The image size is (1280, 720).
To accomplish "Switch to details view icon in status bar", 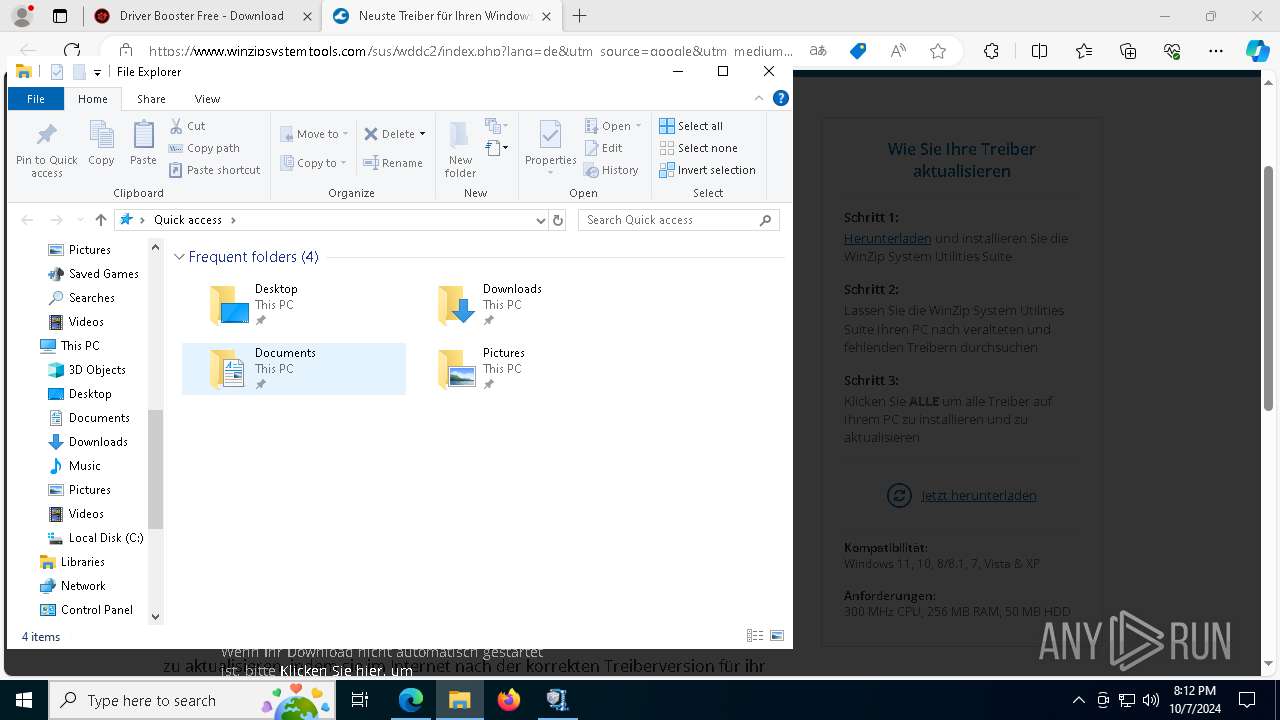I will (x=755, y=636).
